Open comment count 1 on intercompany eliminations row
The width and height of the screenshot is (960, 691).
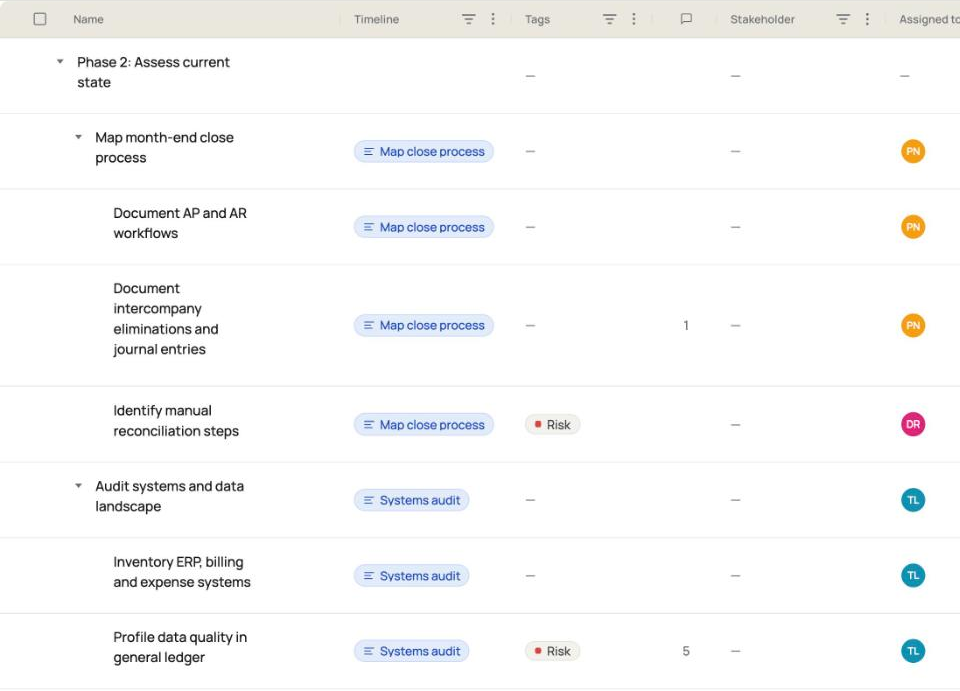(x=686, y=326)
